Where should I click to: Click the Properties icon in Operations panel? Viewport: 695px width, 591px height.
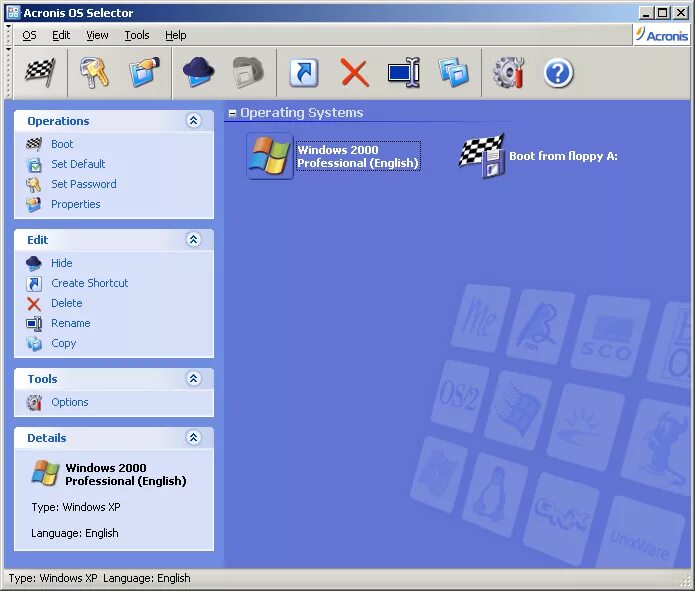pos(34,204)
